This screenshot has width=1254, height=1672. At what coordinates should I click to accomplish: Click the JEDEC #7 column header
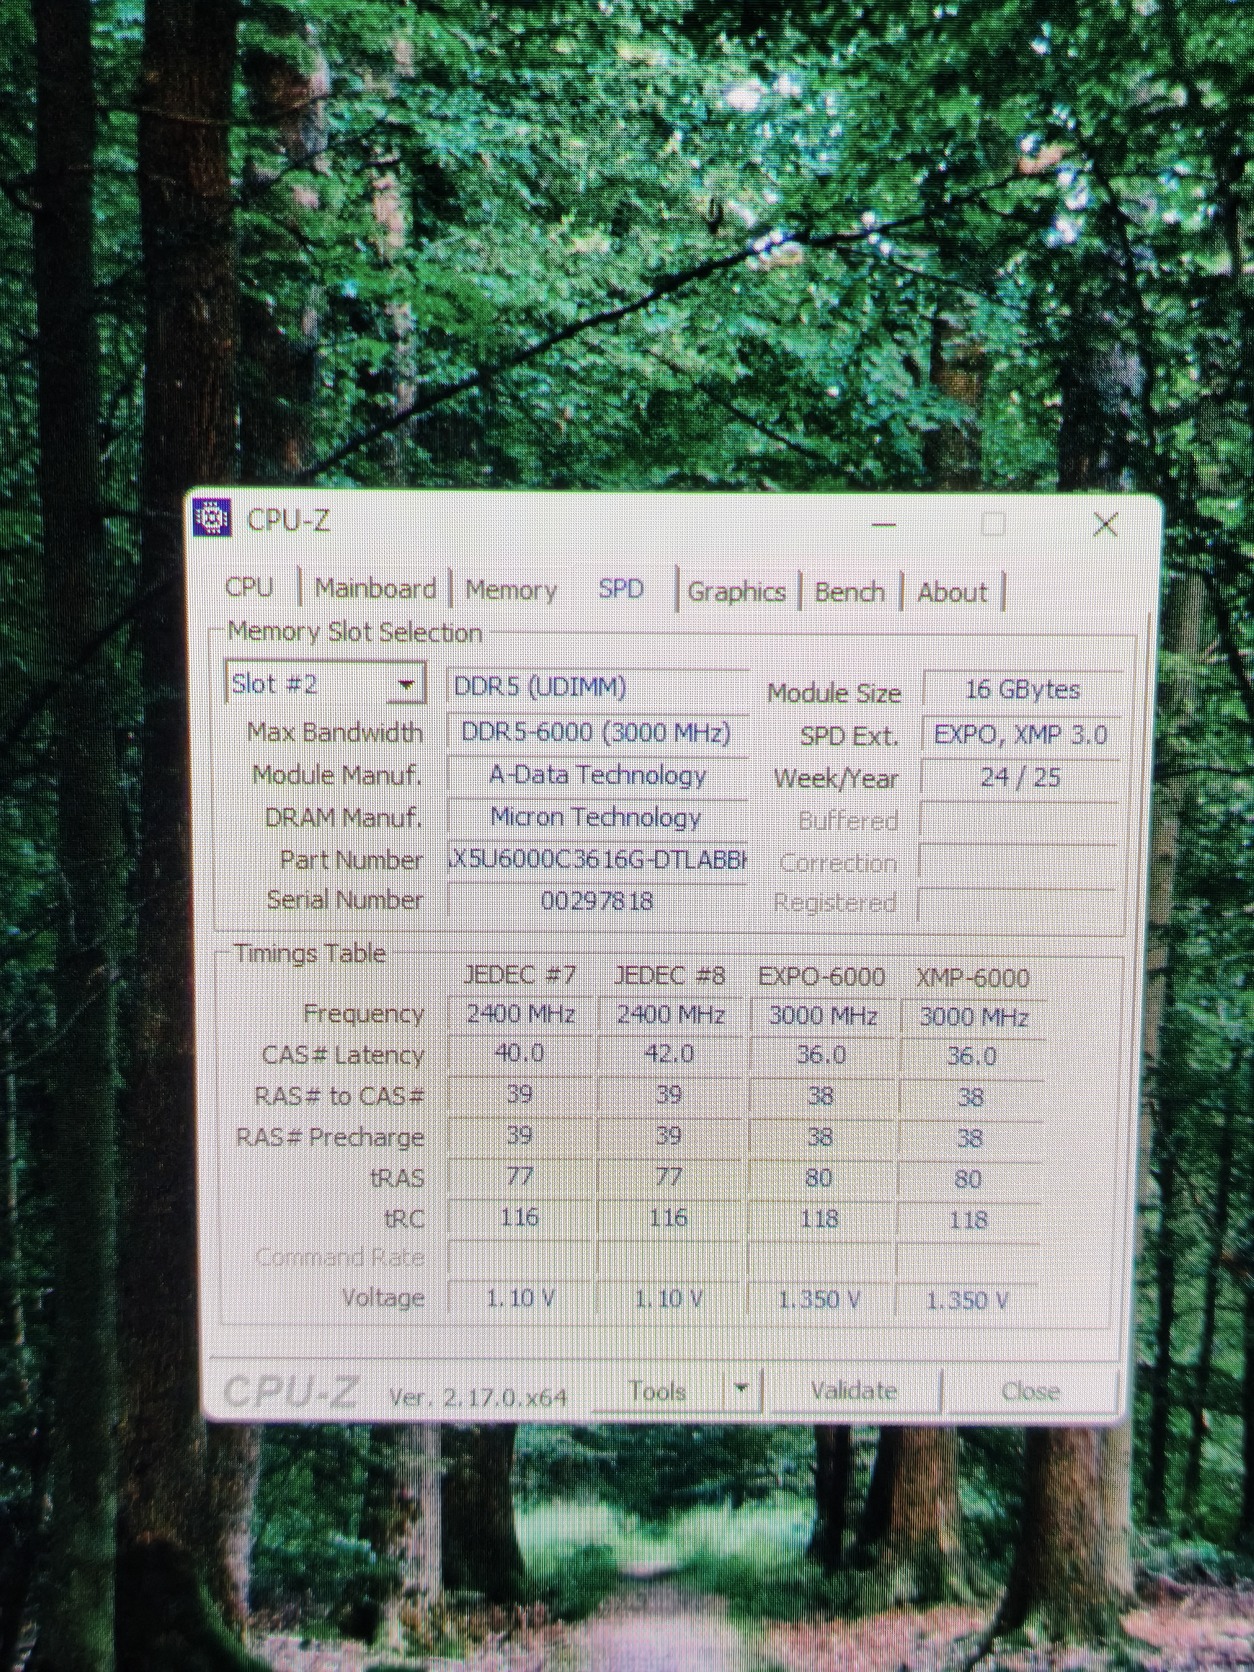pos(520,974)
